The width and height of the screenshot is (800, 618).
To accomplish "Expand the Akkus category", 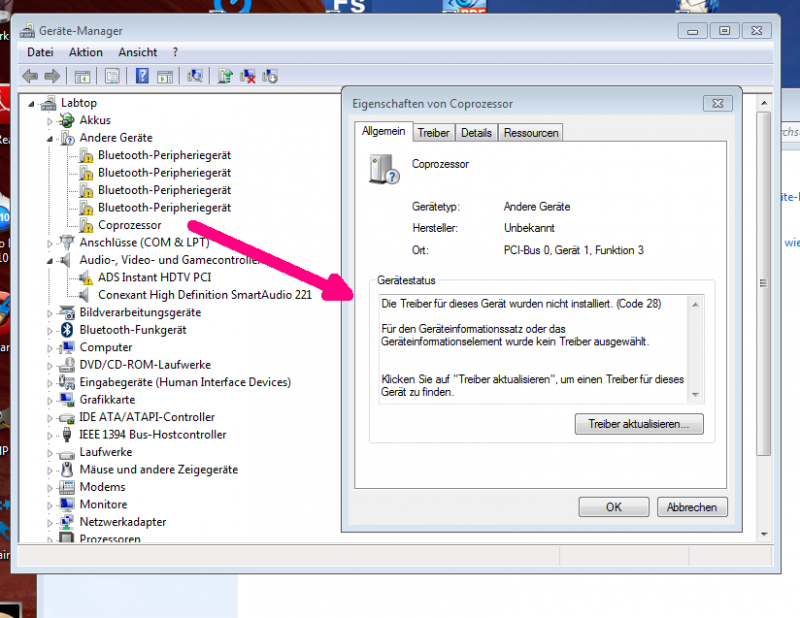I will coord(50,120).
